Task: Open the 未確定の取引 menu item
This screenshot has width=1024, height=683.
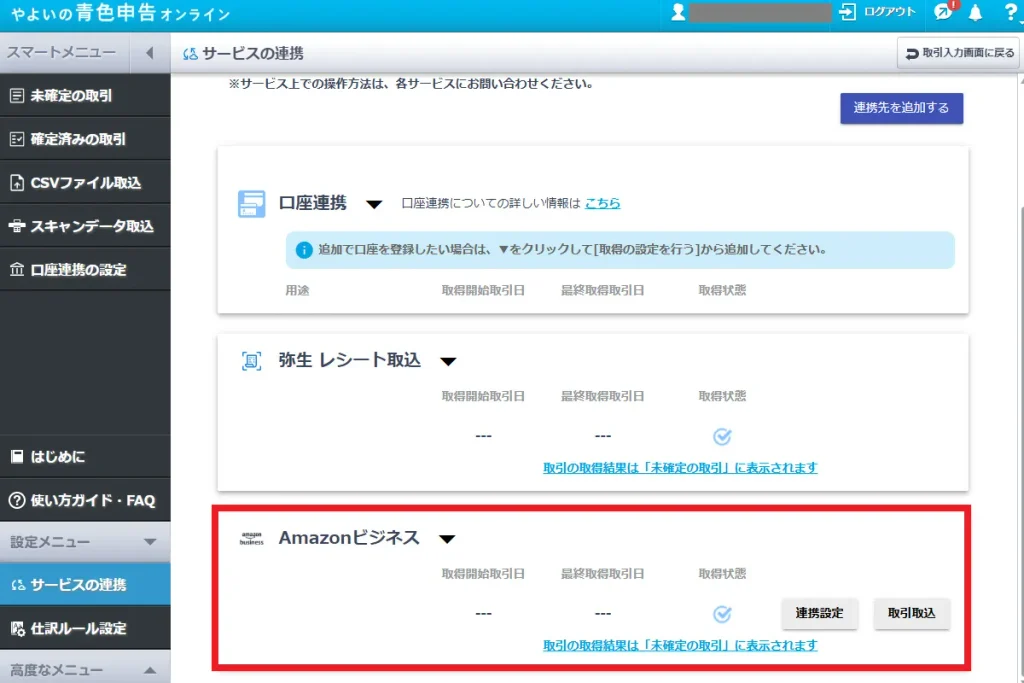Action: tap(85, 95)
